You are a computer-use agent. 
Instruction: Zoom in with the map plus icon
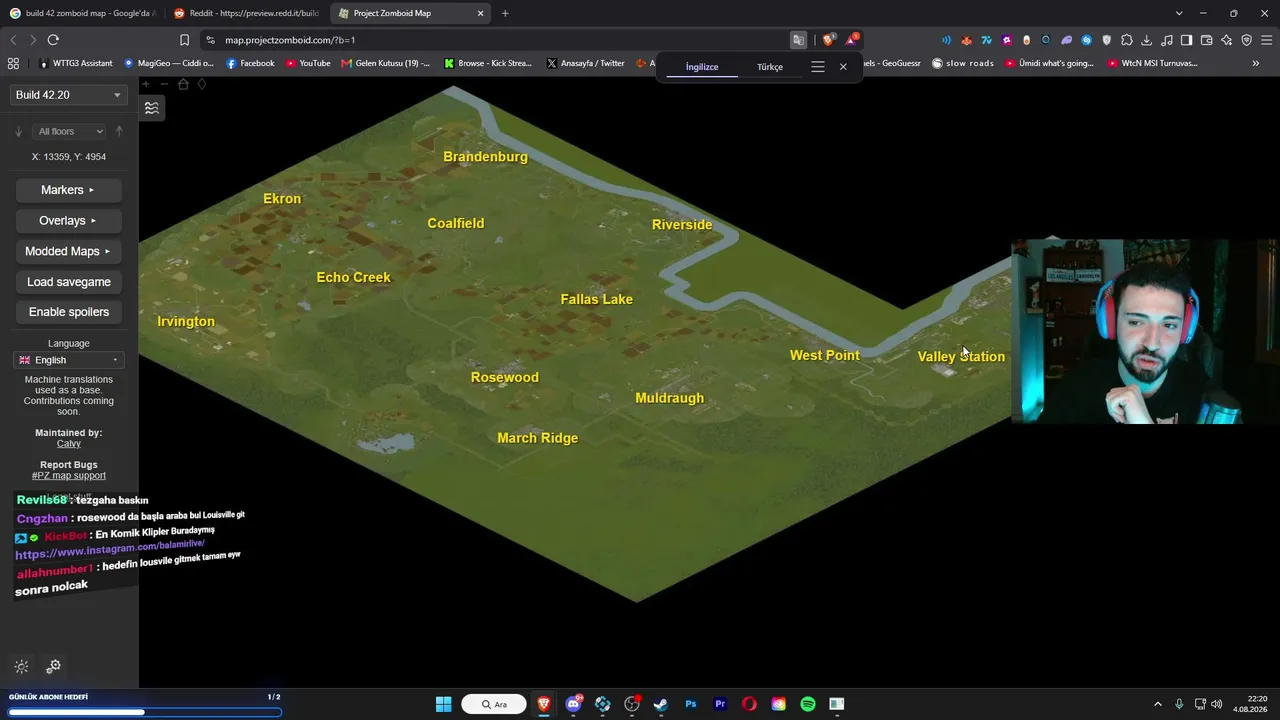(x=147, y=84)
